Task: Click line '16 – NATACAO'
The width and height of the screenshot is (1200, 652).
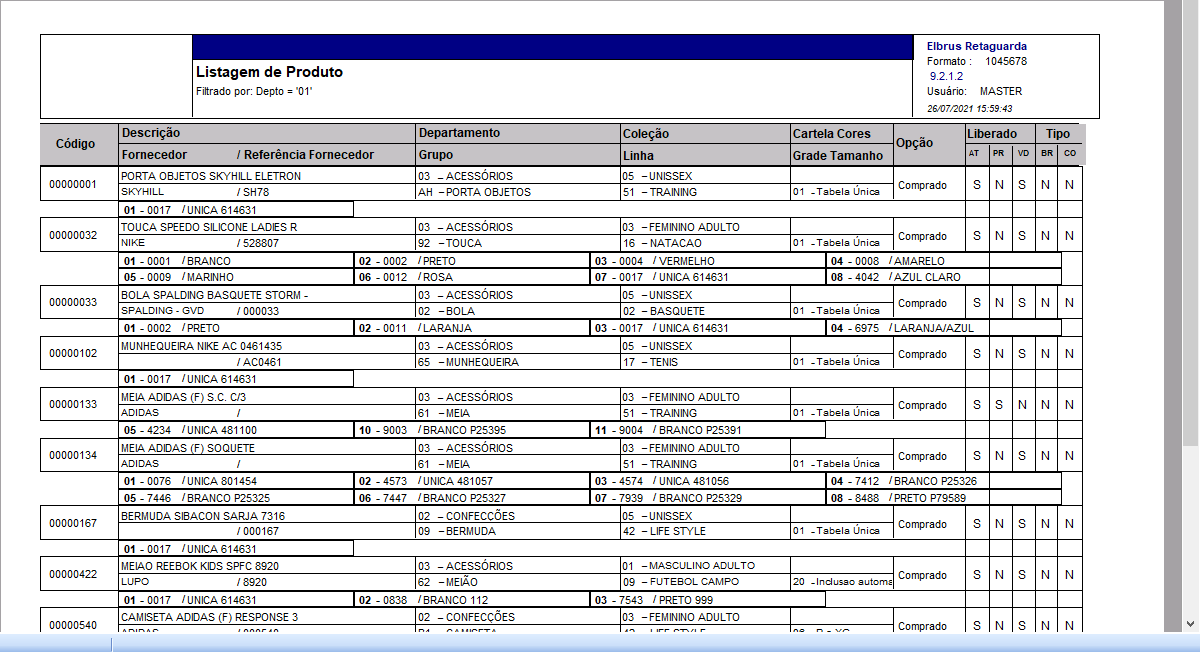Action: [x=663, y=243]
